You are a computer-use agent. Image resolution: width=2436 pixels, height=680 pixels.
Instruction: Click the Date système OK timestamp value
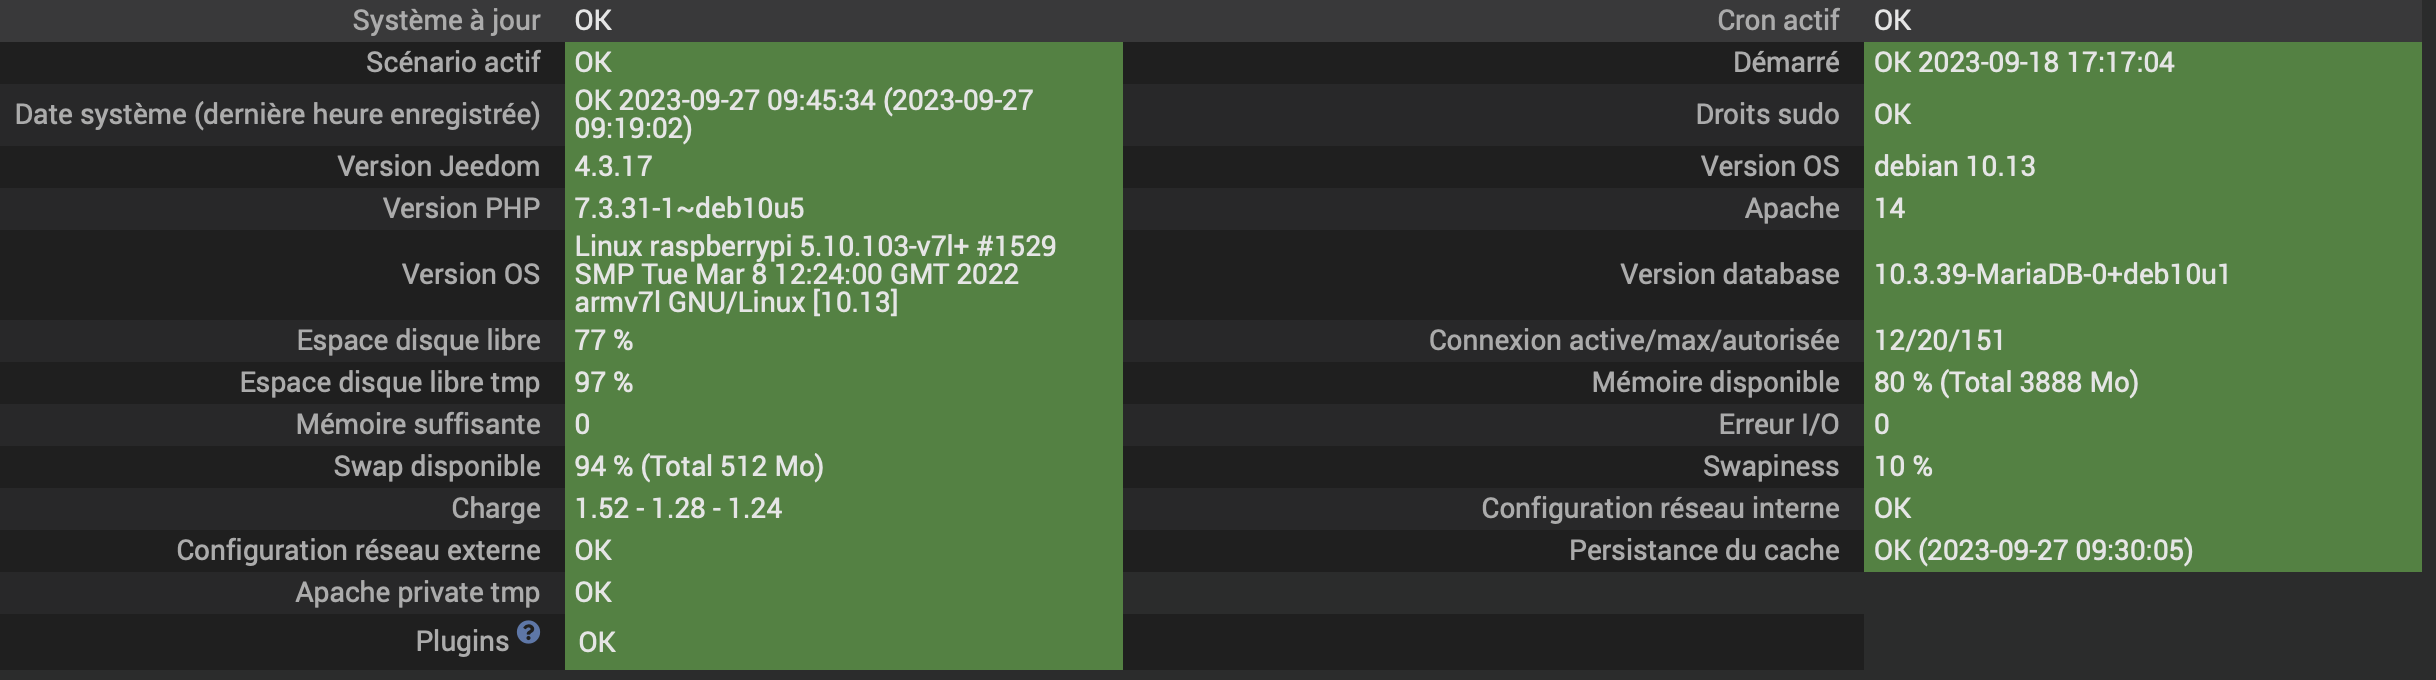[x=804, y=114]
